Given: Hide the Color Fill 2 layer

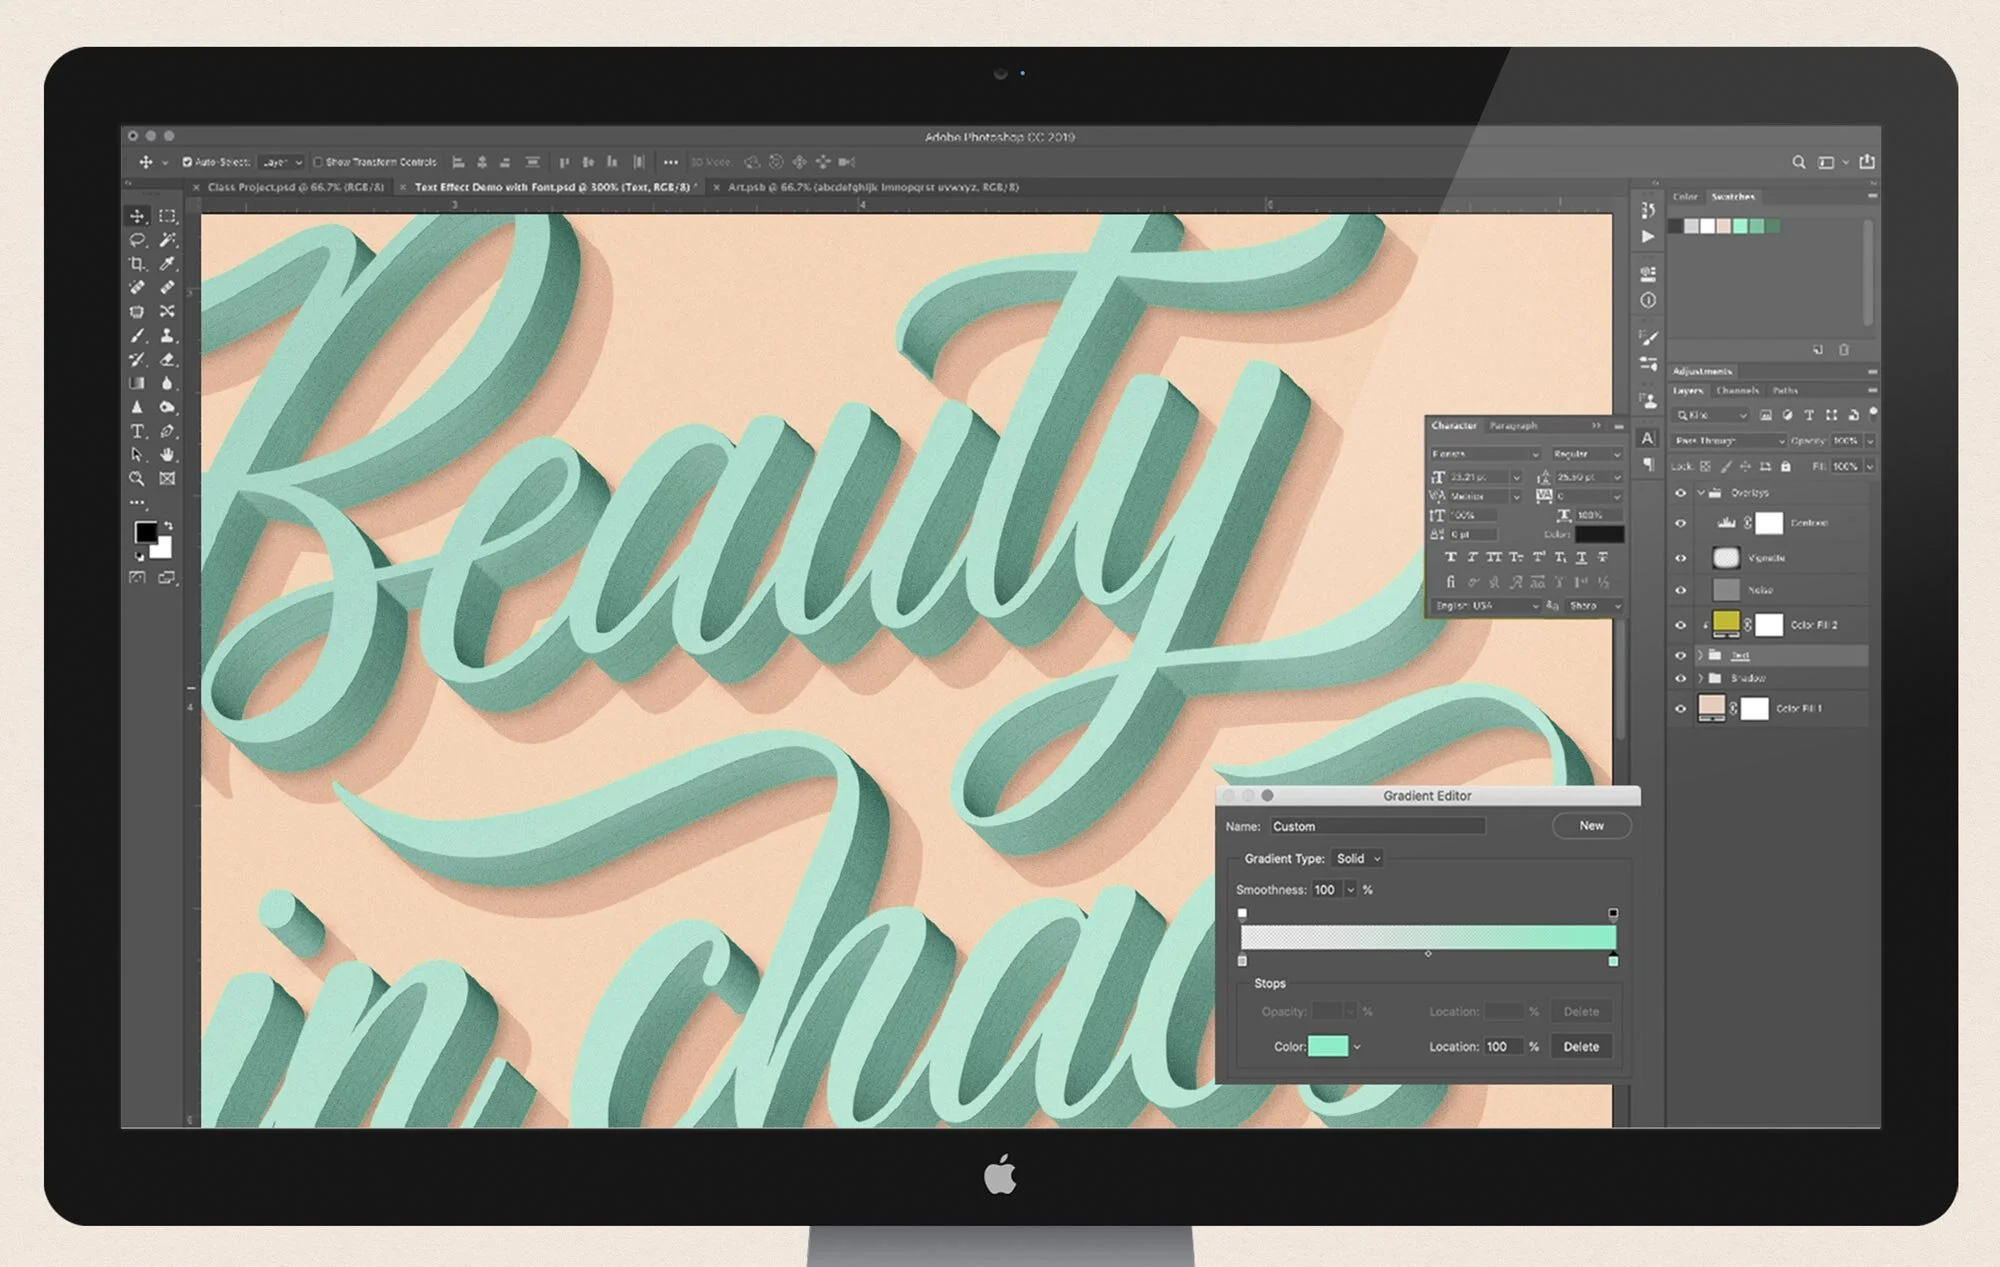Looking at the screenshot, I should click(1680, 625).
